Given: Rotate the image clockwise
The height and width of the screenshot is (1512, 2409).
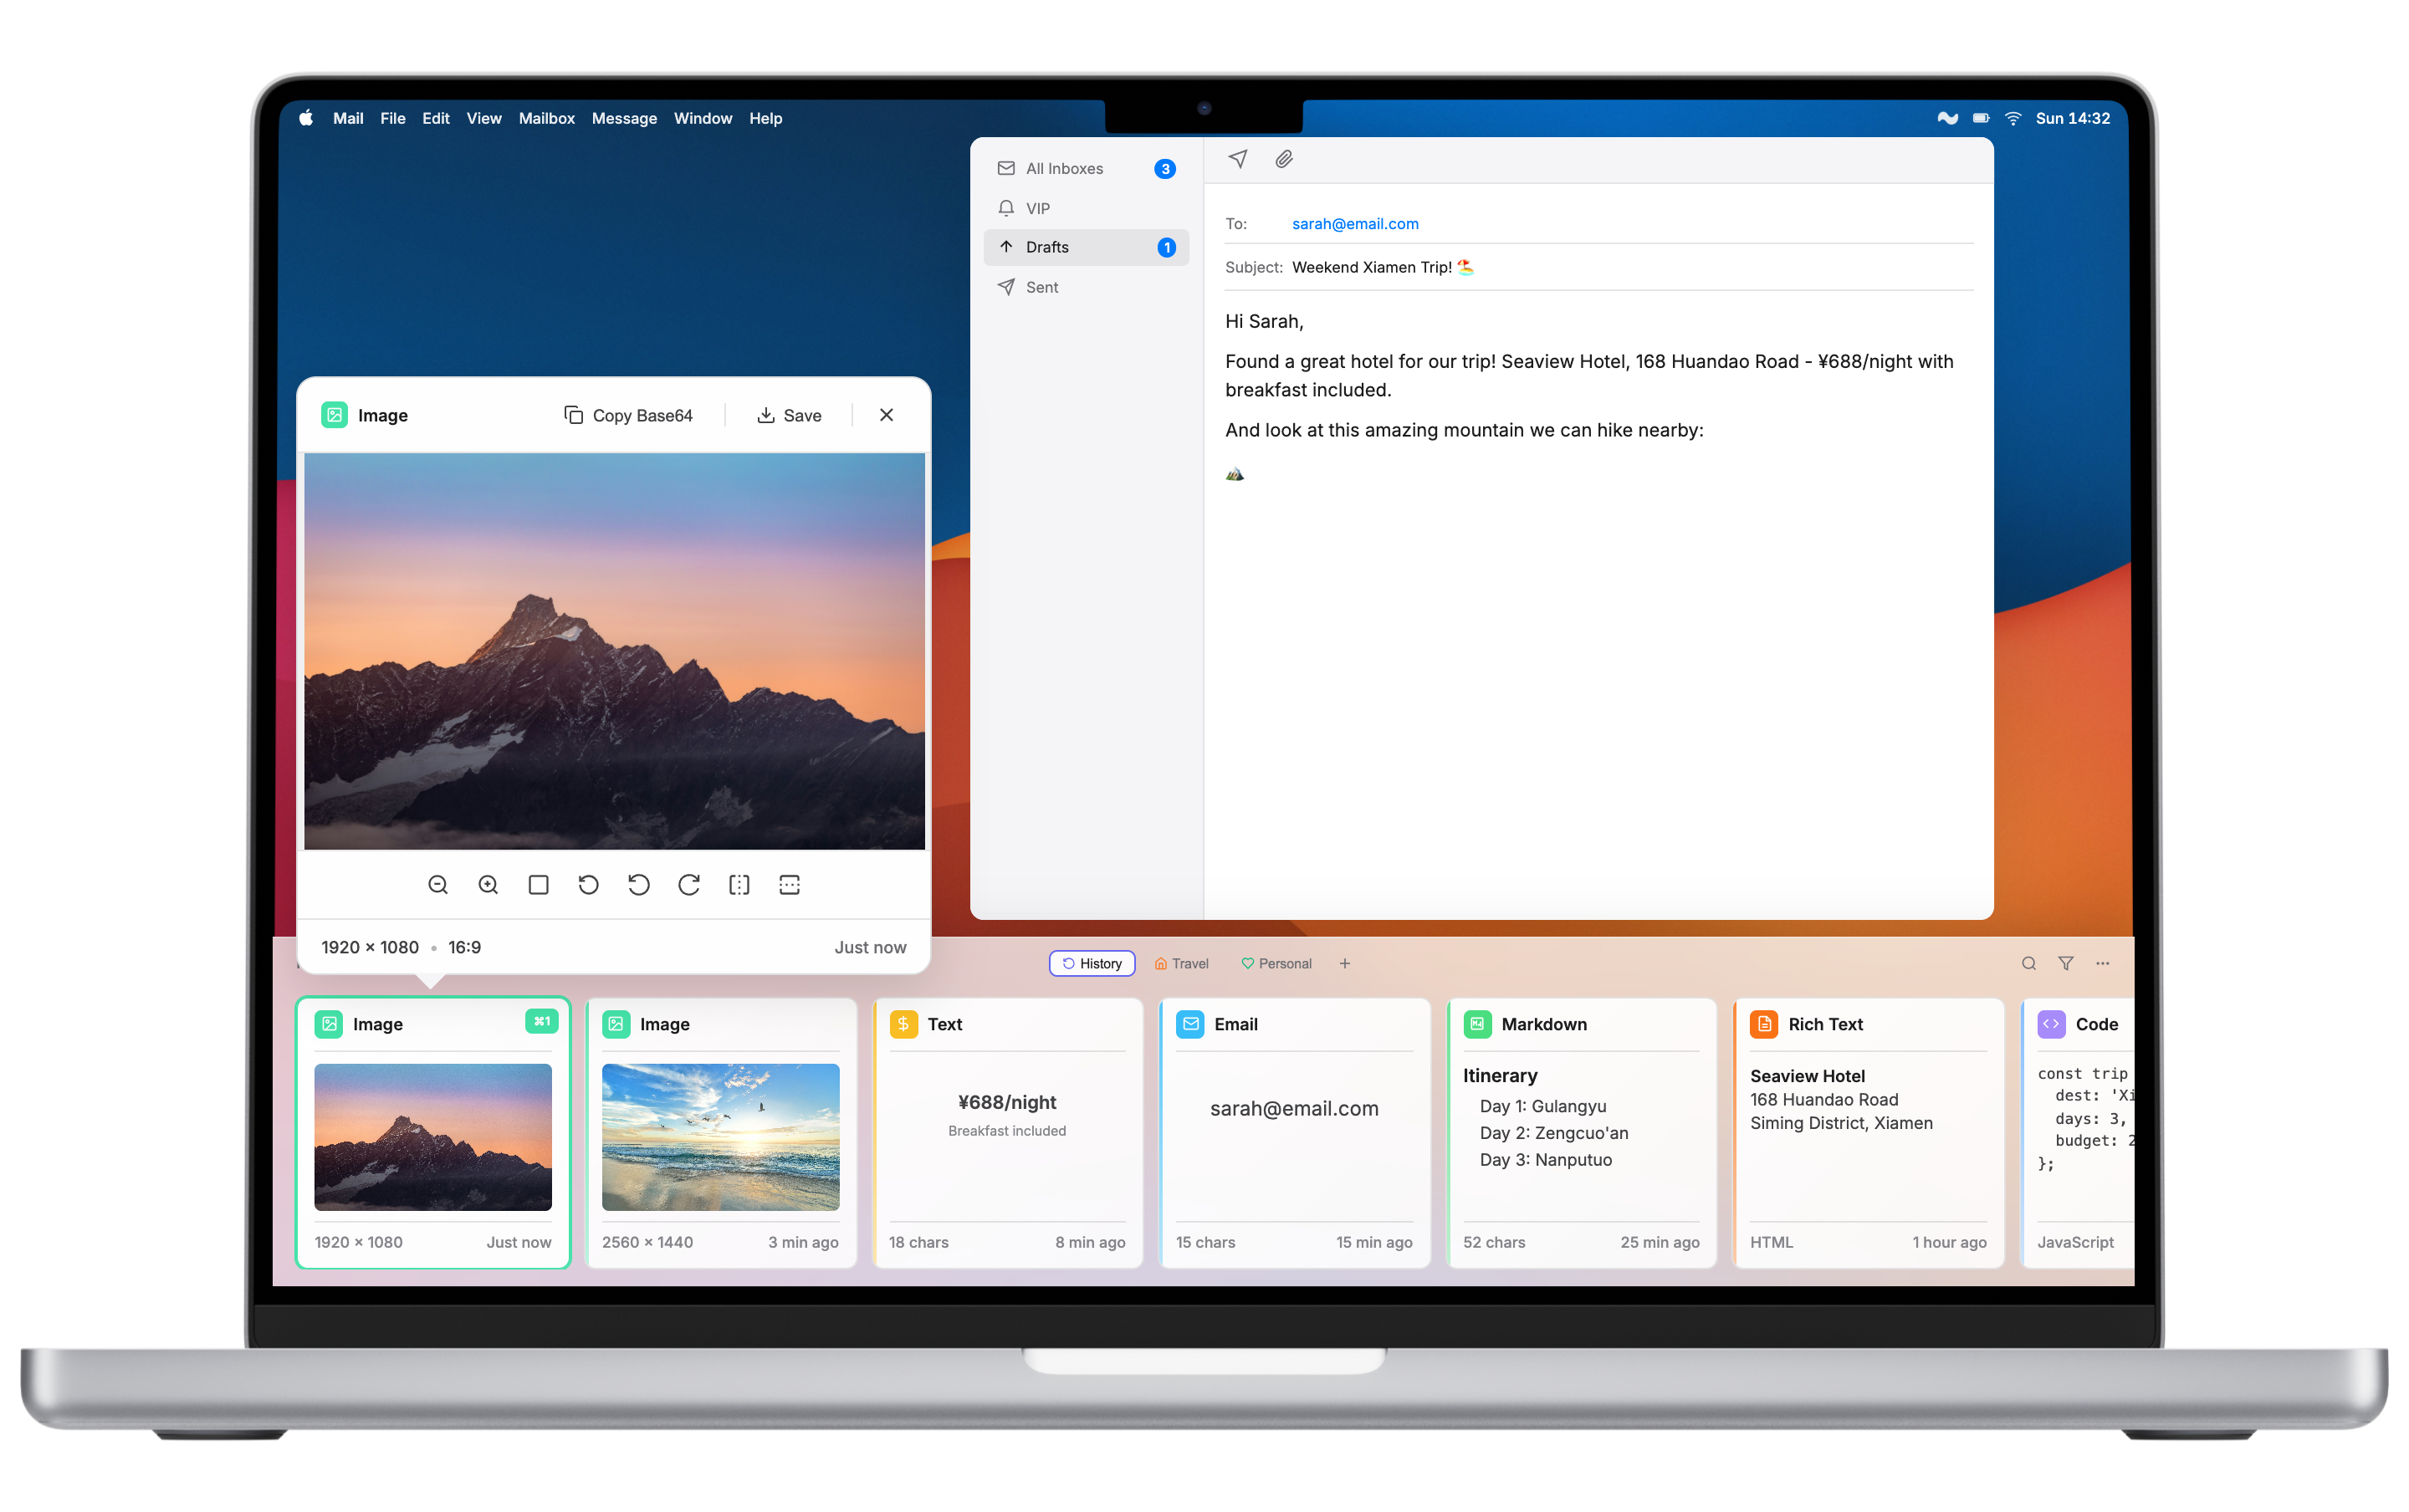Looking at the screenshot, I should pyautogui.click(x=689, y=884).
